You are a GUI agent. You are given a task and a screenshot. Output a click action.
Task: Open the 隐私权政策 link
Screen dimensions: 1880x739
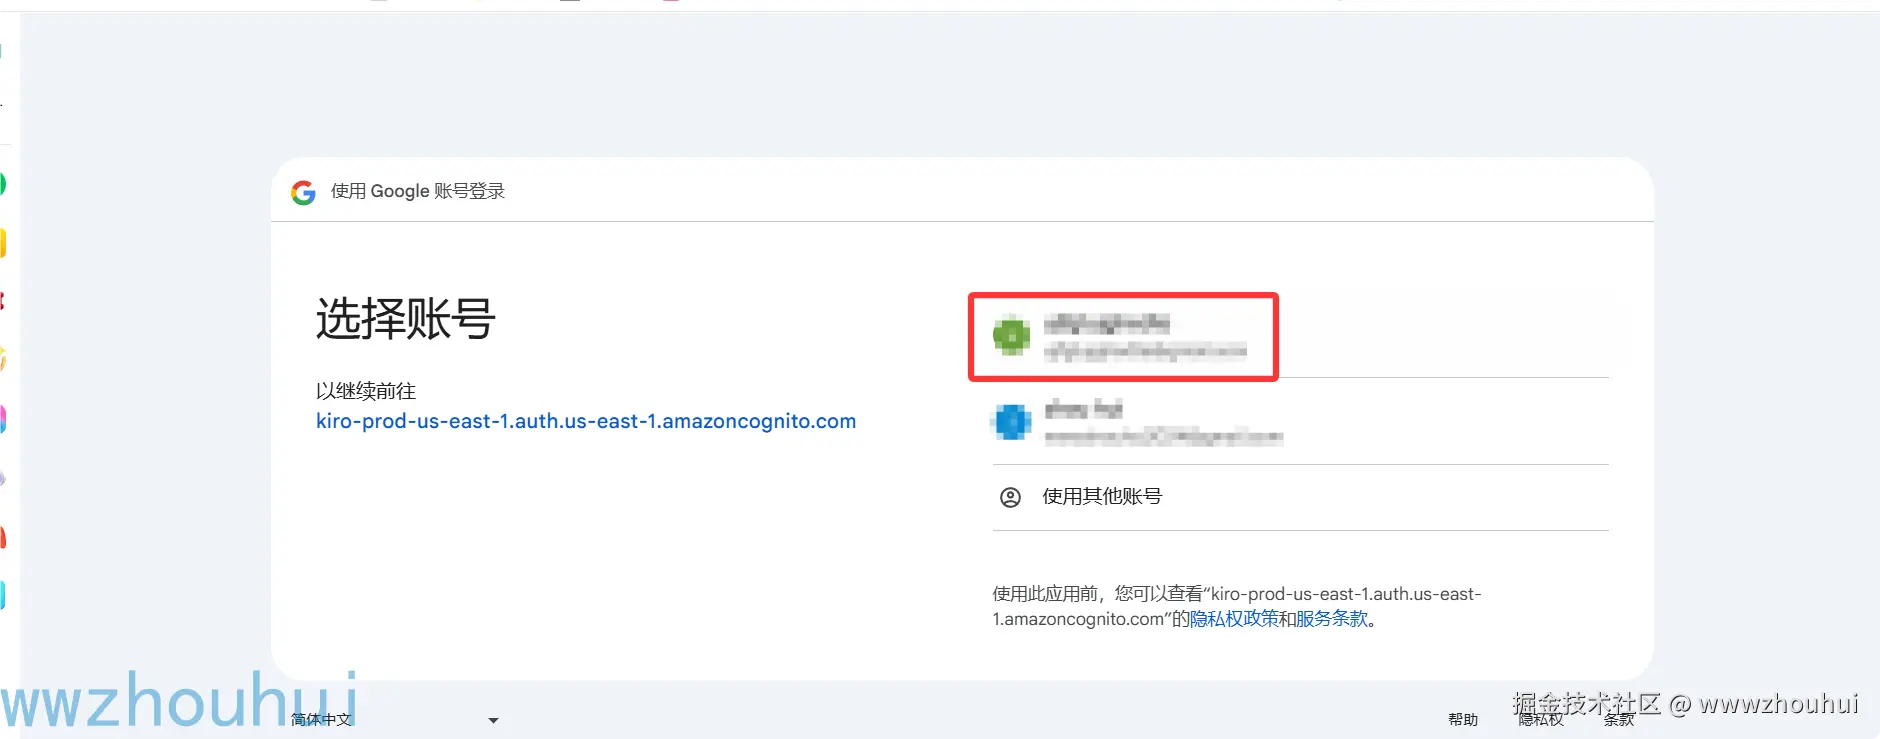point(1234,619)
